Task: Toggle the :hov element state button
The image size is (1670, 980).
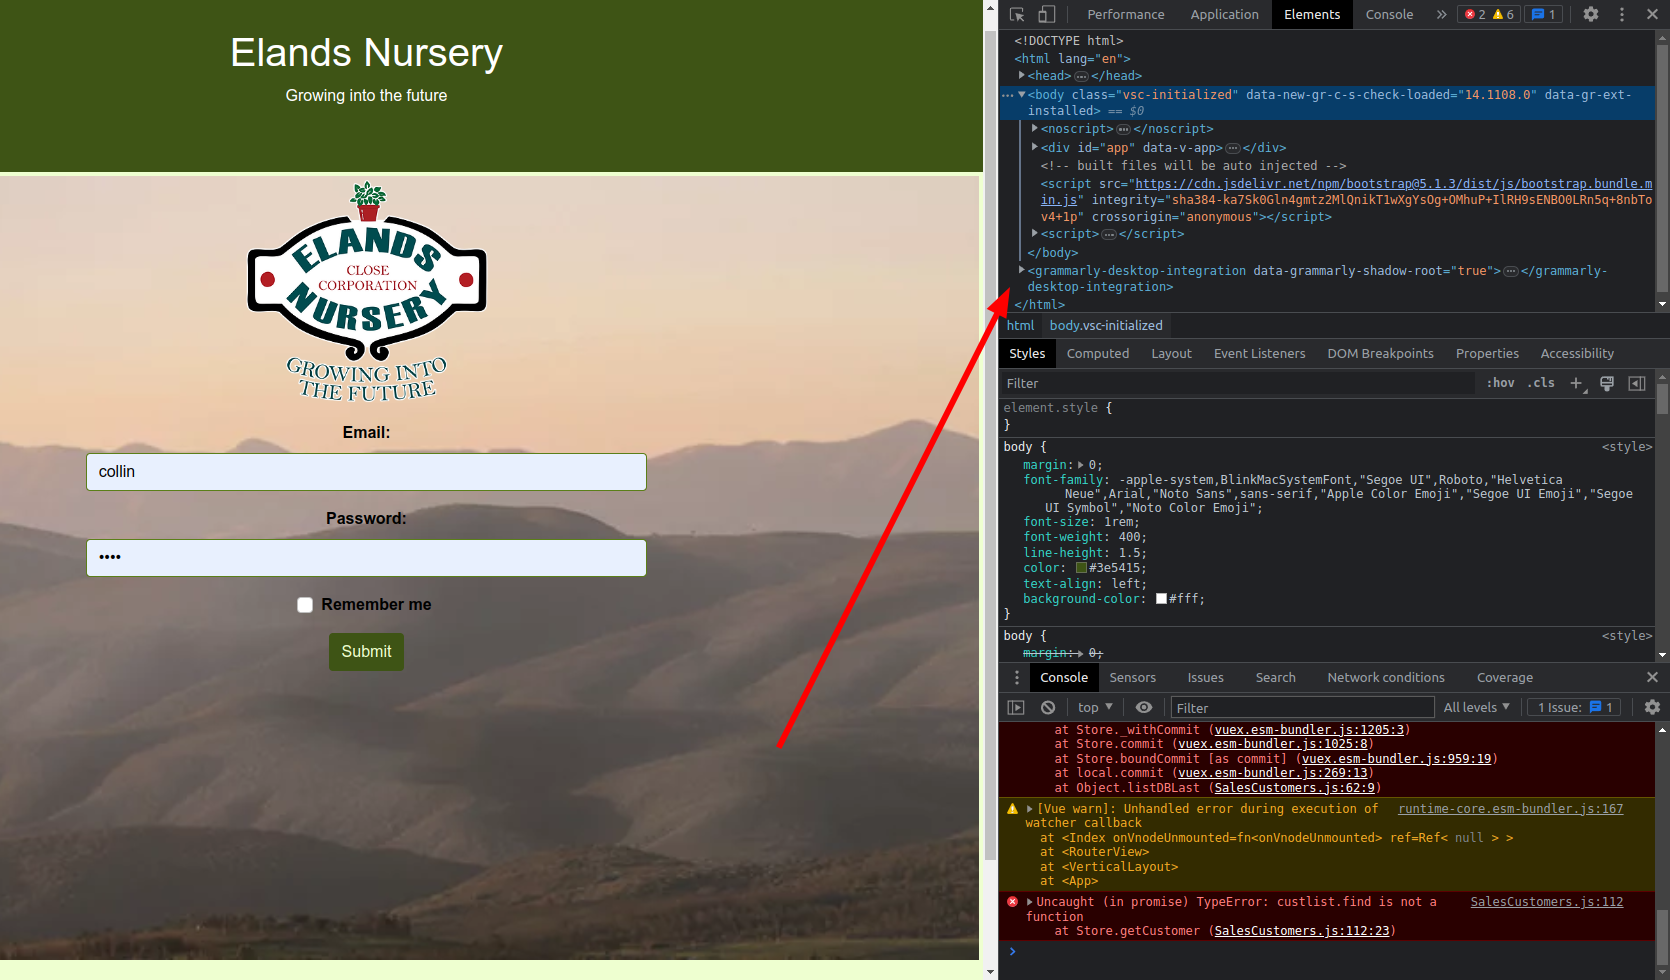Action: point(1500,383)
